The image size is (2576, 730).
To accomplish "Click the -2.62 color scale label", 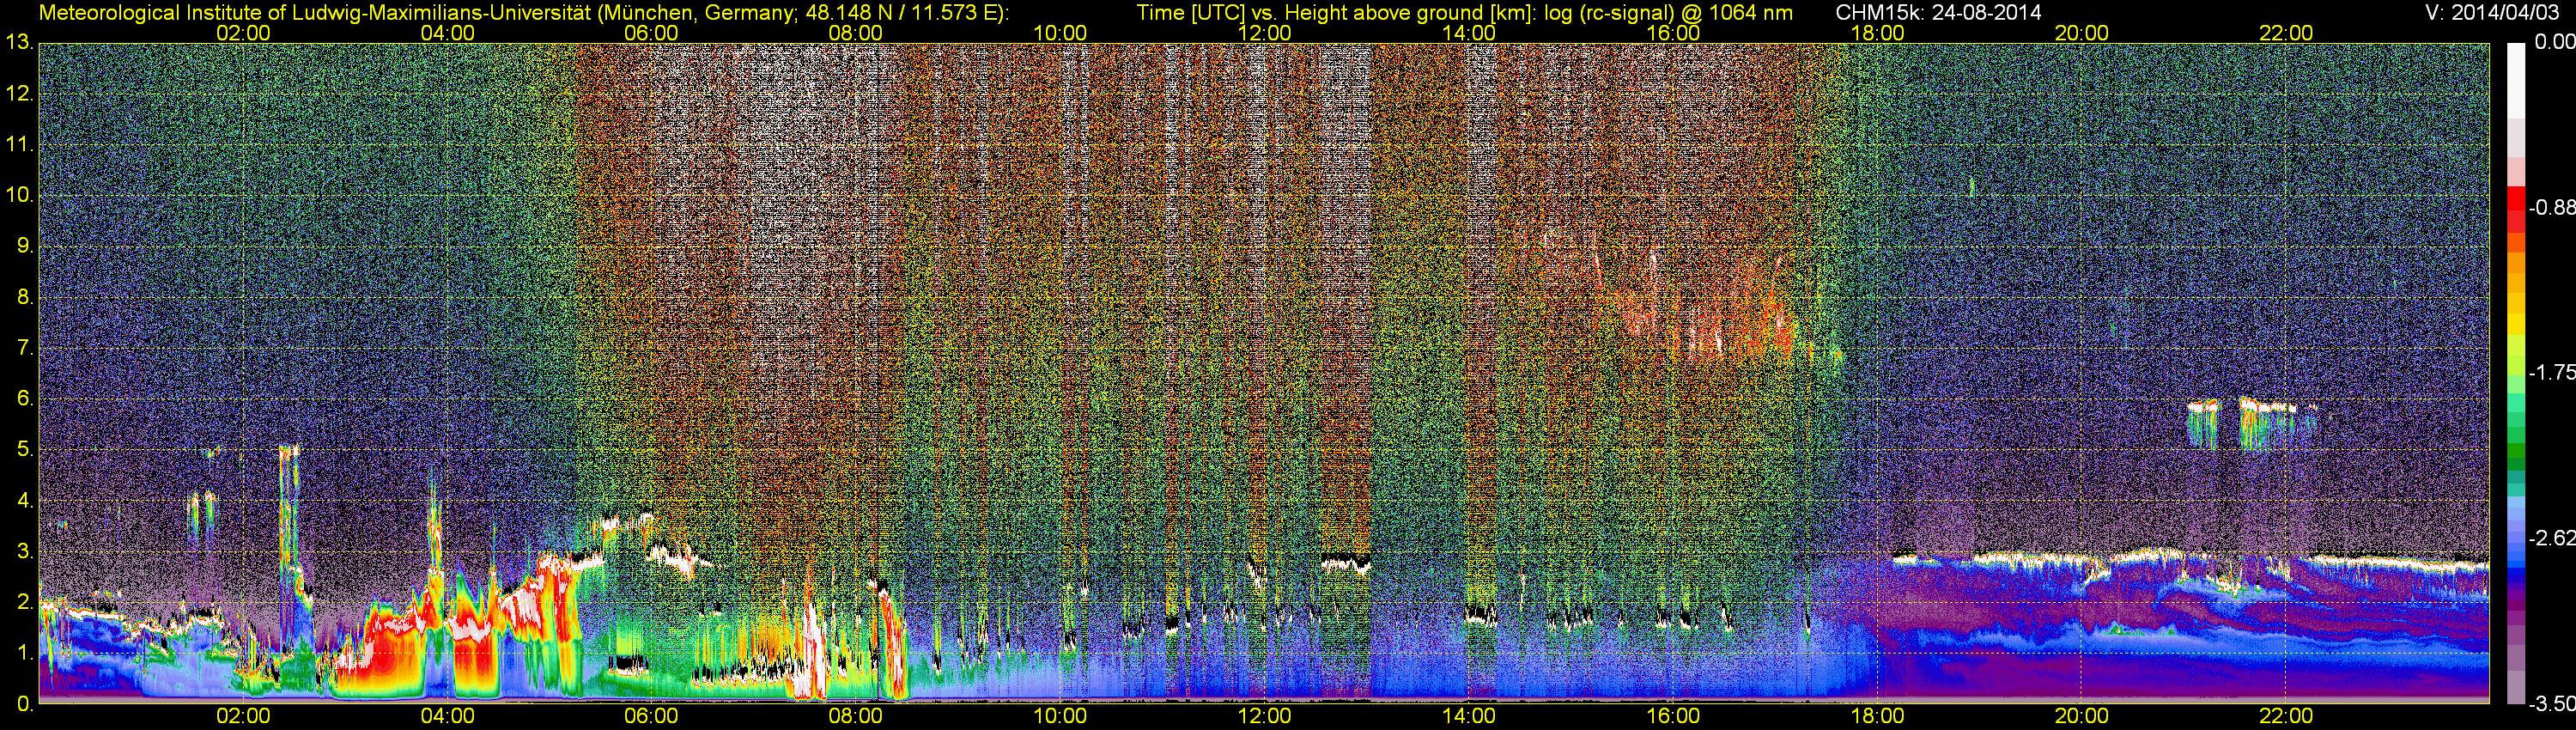I will (x=2551, y=538).
